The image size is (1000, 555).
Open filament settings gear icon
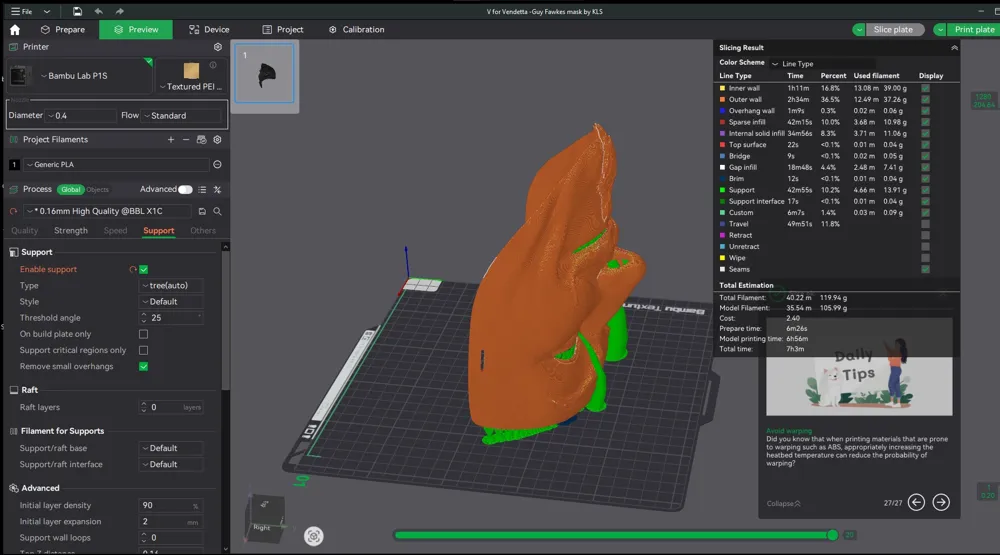tap(217, 140)
